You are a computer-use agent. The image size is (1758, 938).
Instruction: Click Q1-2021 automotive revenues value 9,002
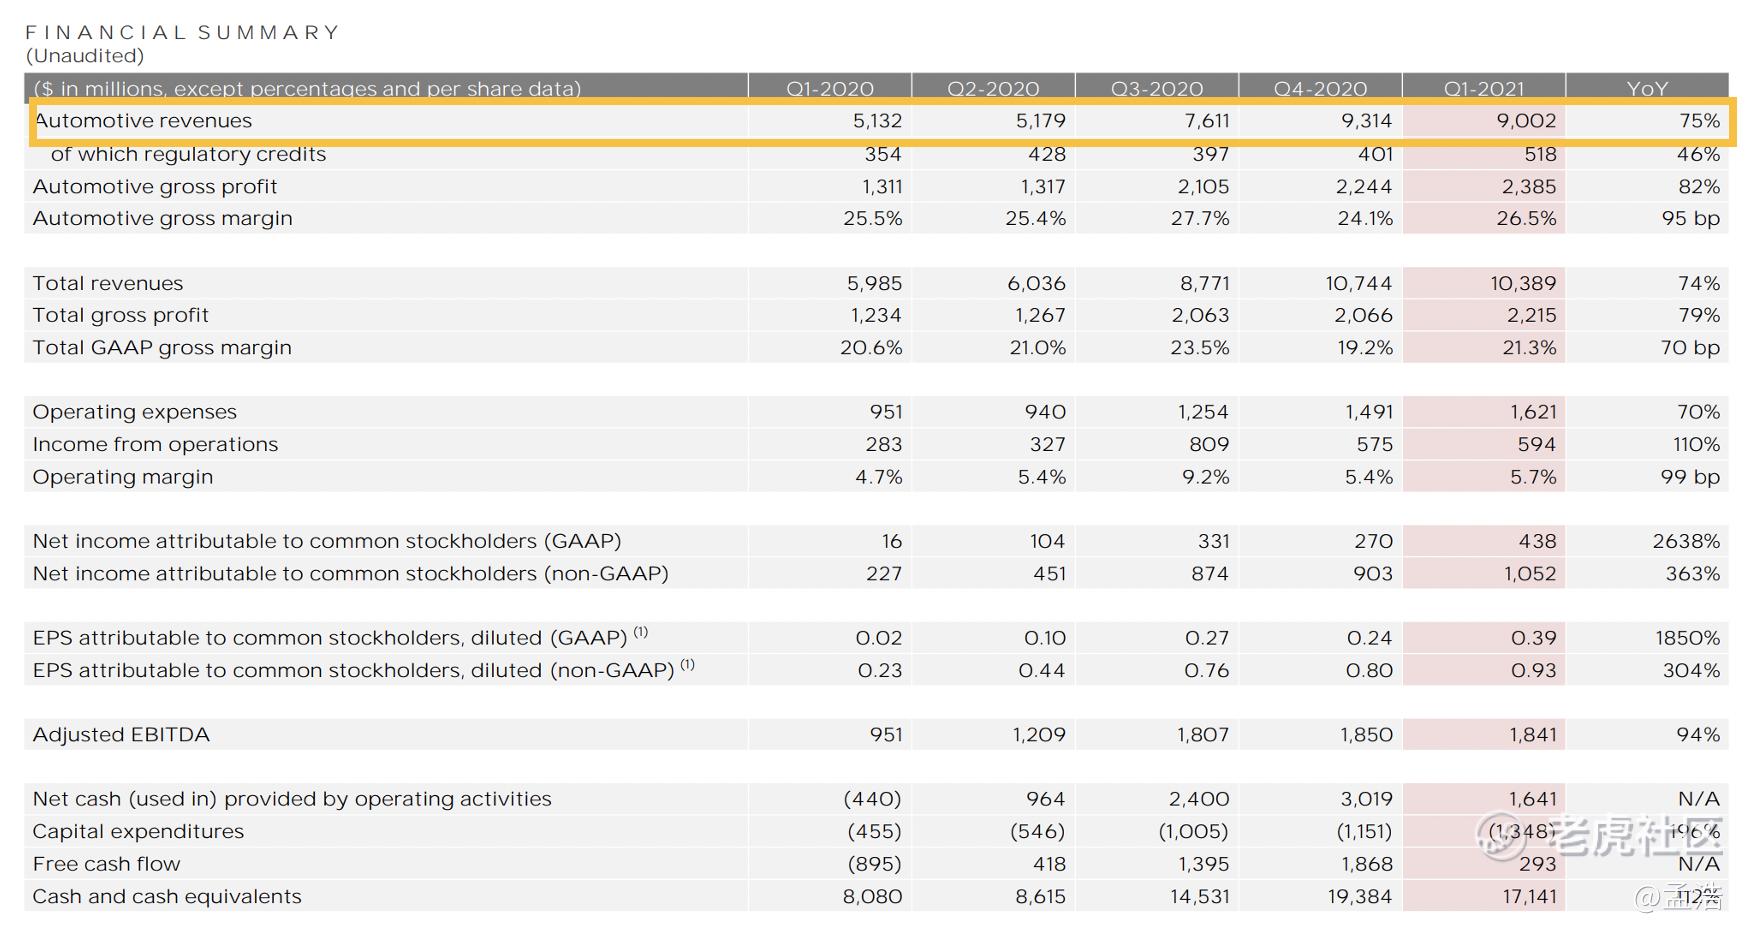coord(1526,121)
